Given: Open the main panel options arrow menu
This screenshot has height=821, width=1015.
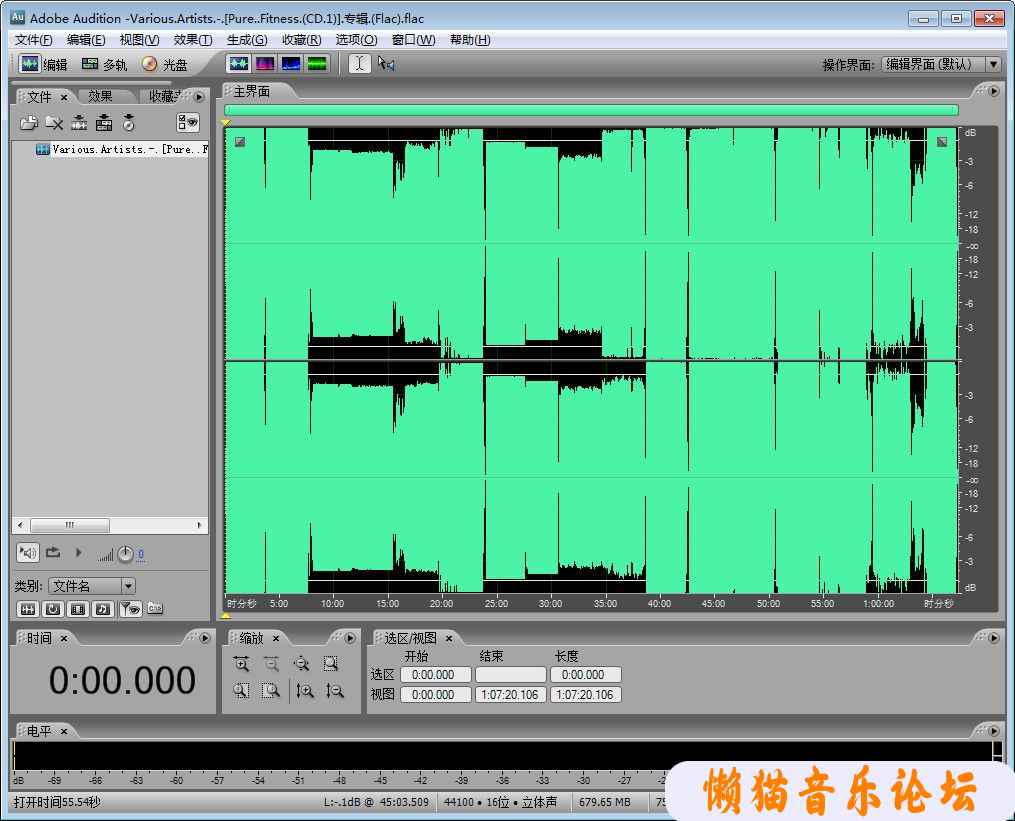Looking at the screenshot, I should pyautogui.click(x=994, y=91).
